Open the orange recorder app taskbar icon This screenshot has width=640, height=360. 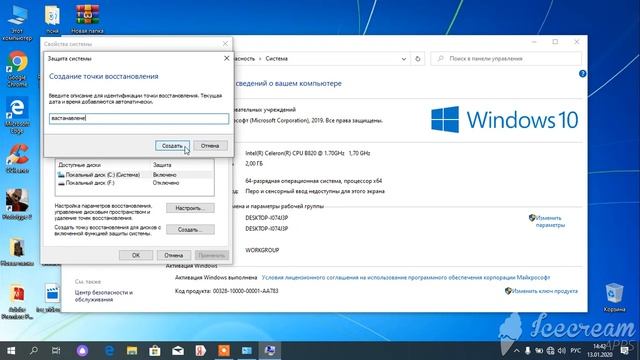[224, 351]
